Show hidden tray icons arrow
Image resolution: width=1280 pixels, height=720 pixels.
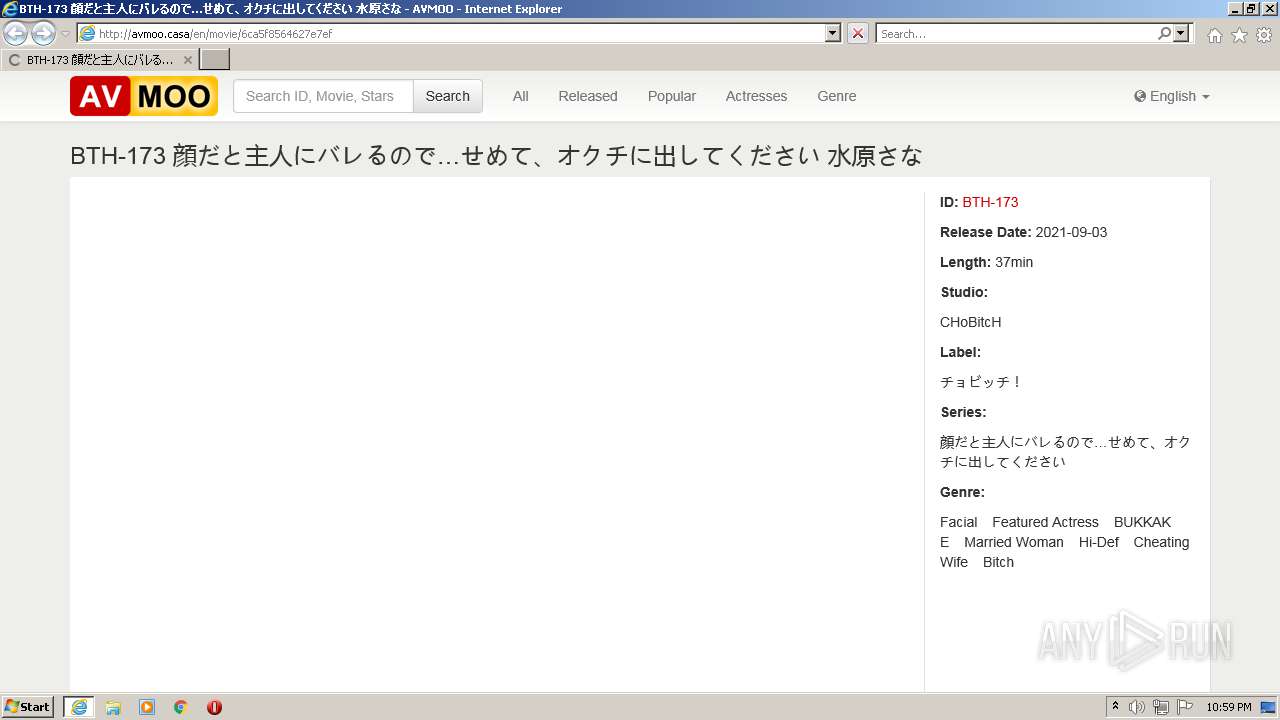(1115, 707)
